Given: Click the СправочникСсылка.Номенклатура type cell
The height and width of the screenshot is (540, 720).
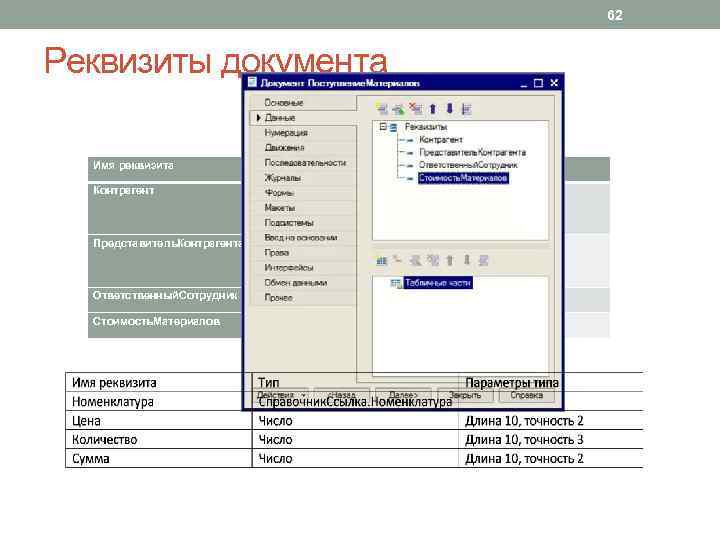Looking at the screenshot, I should [x=355, y=402].
